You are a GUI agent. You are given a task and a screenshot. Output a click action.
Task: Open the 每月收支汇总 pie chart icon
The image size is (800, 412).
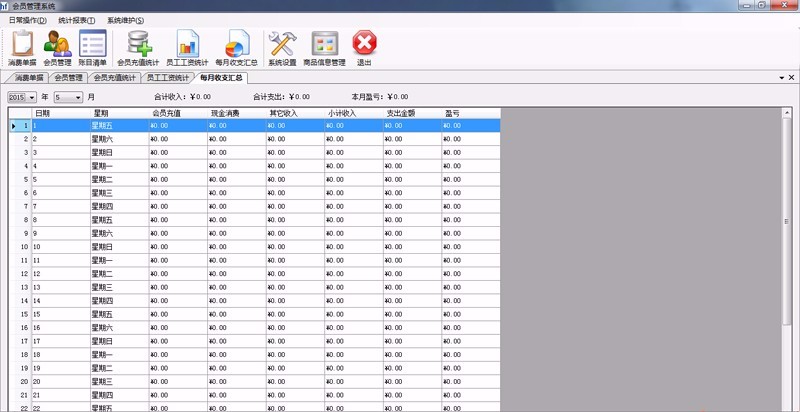236,48
